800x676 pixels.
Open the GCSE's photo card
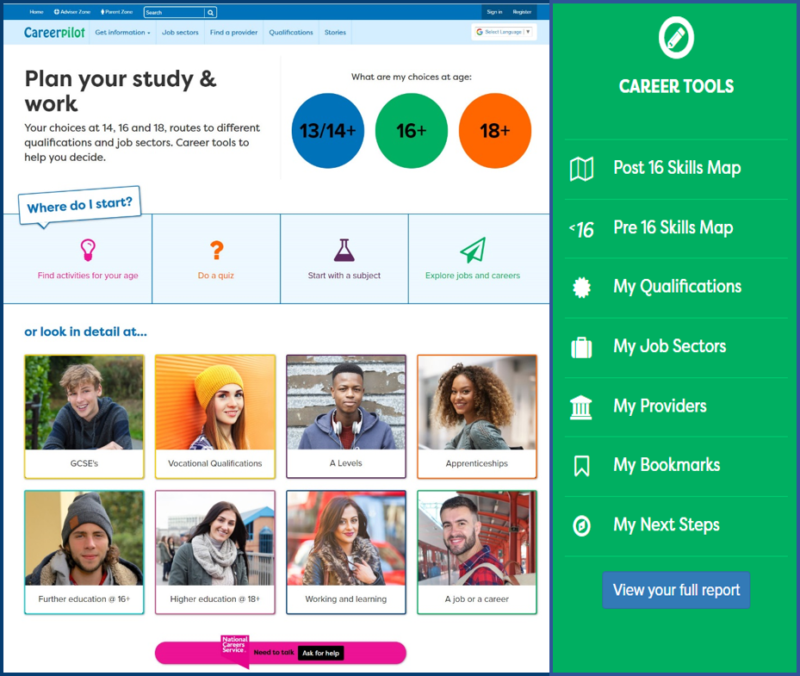point(84,417)
